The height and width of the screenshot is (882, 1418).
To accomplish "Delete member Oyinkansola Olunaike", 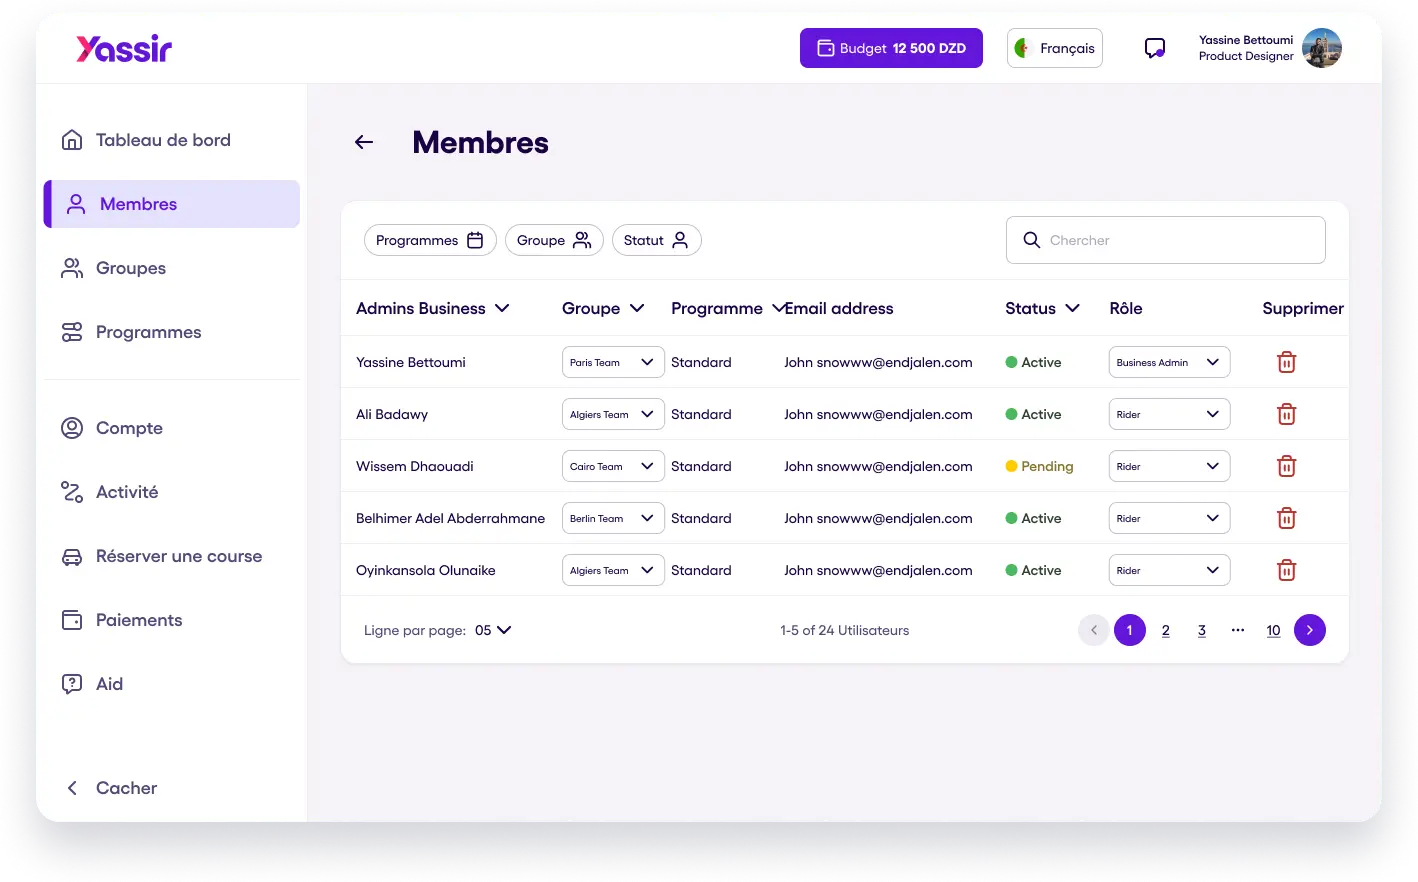I will click(1287, 570).
